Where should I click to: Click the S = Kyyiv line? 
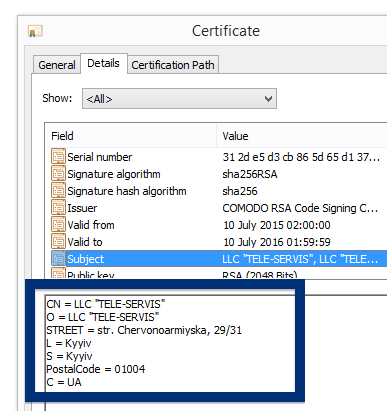click(69, 356)
